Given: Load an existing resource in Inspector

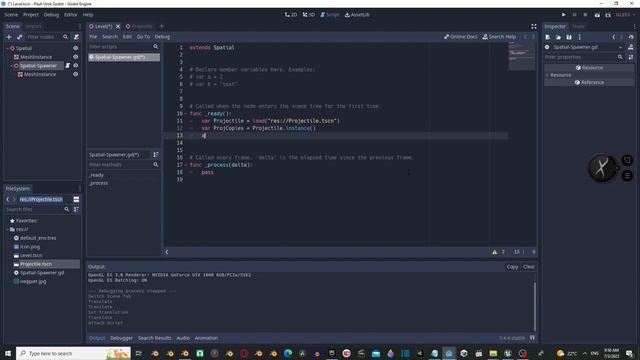Looking at the screenshot, I should coord(558,37).
